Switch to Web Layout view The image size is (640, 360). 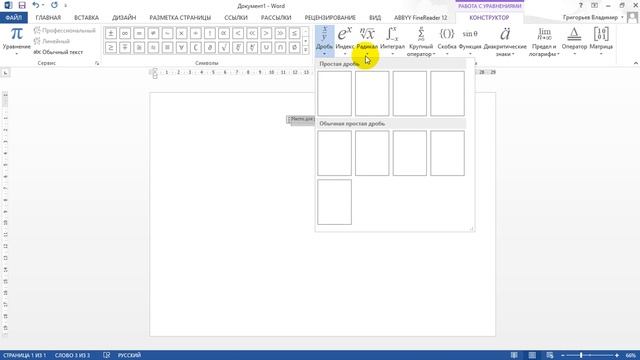pyautogui.click(x=550, y=355)
